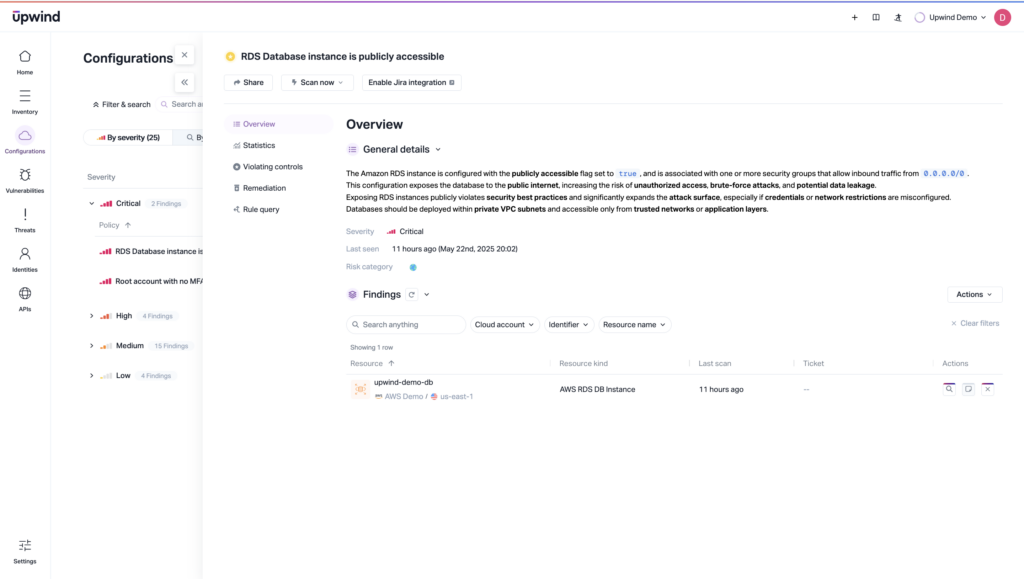Go to Home in the sidebar
The image size is (1024, 579).
(x=25, y=63)
